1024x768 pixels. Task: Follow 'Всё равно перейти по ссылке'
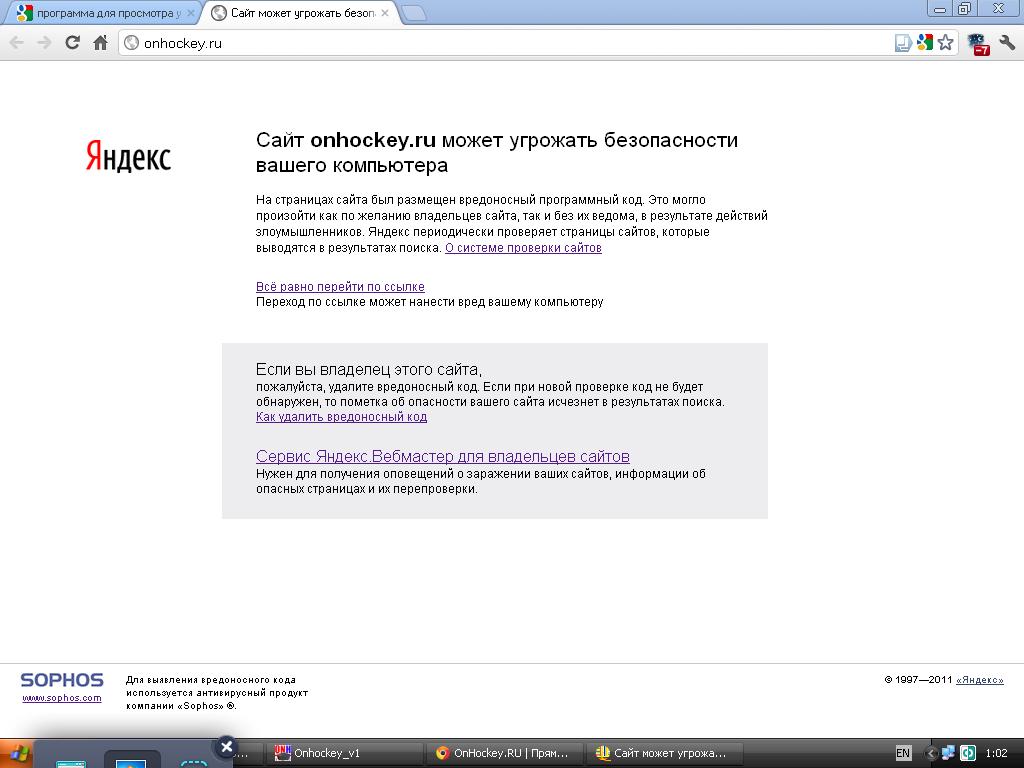[x=340, y=287]
